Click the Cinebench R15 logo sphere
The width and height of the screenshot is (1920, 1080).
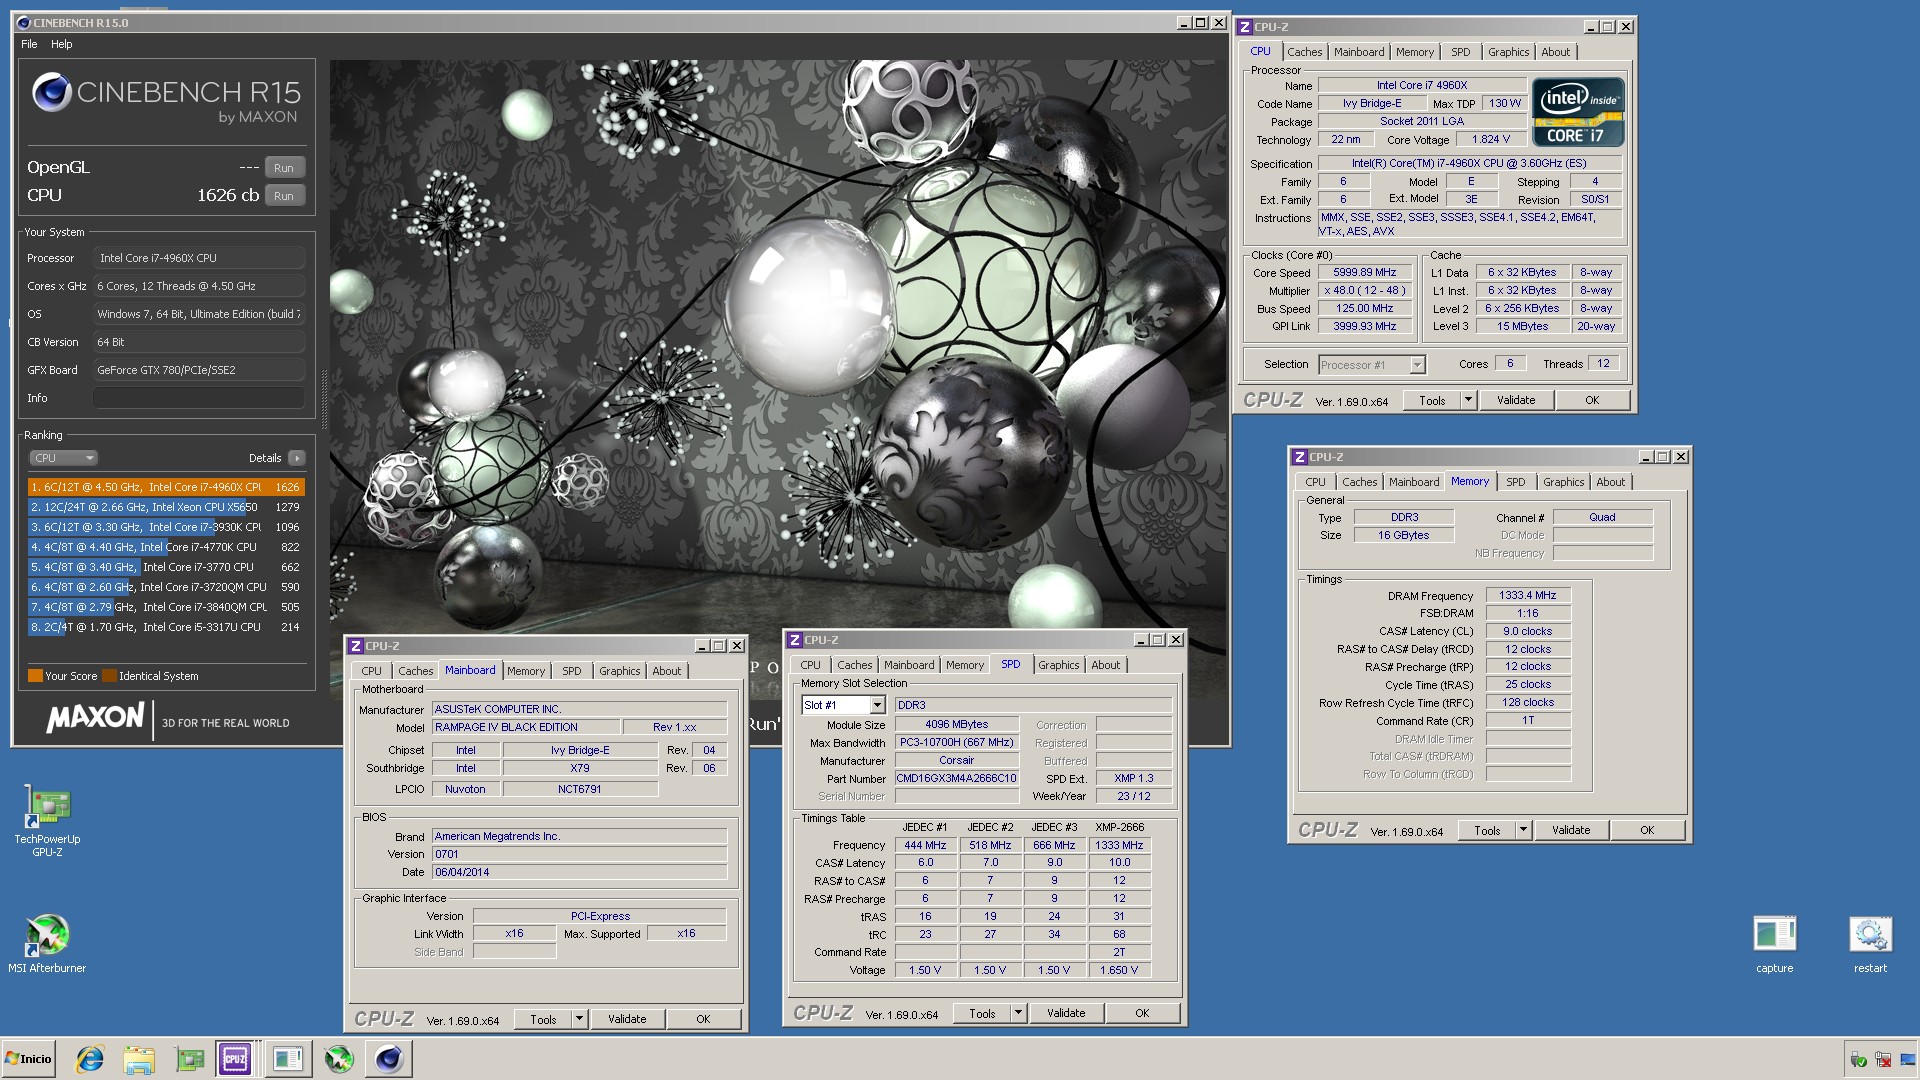51,92
